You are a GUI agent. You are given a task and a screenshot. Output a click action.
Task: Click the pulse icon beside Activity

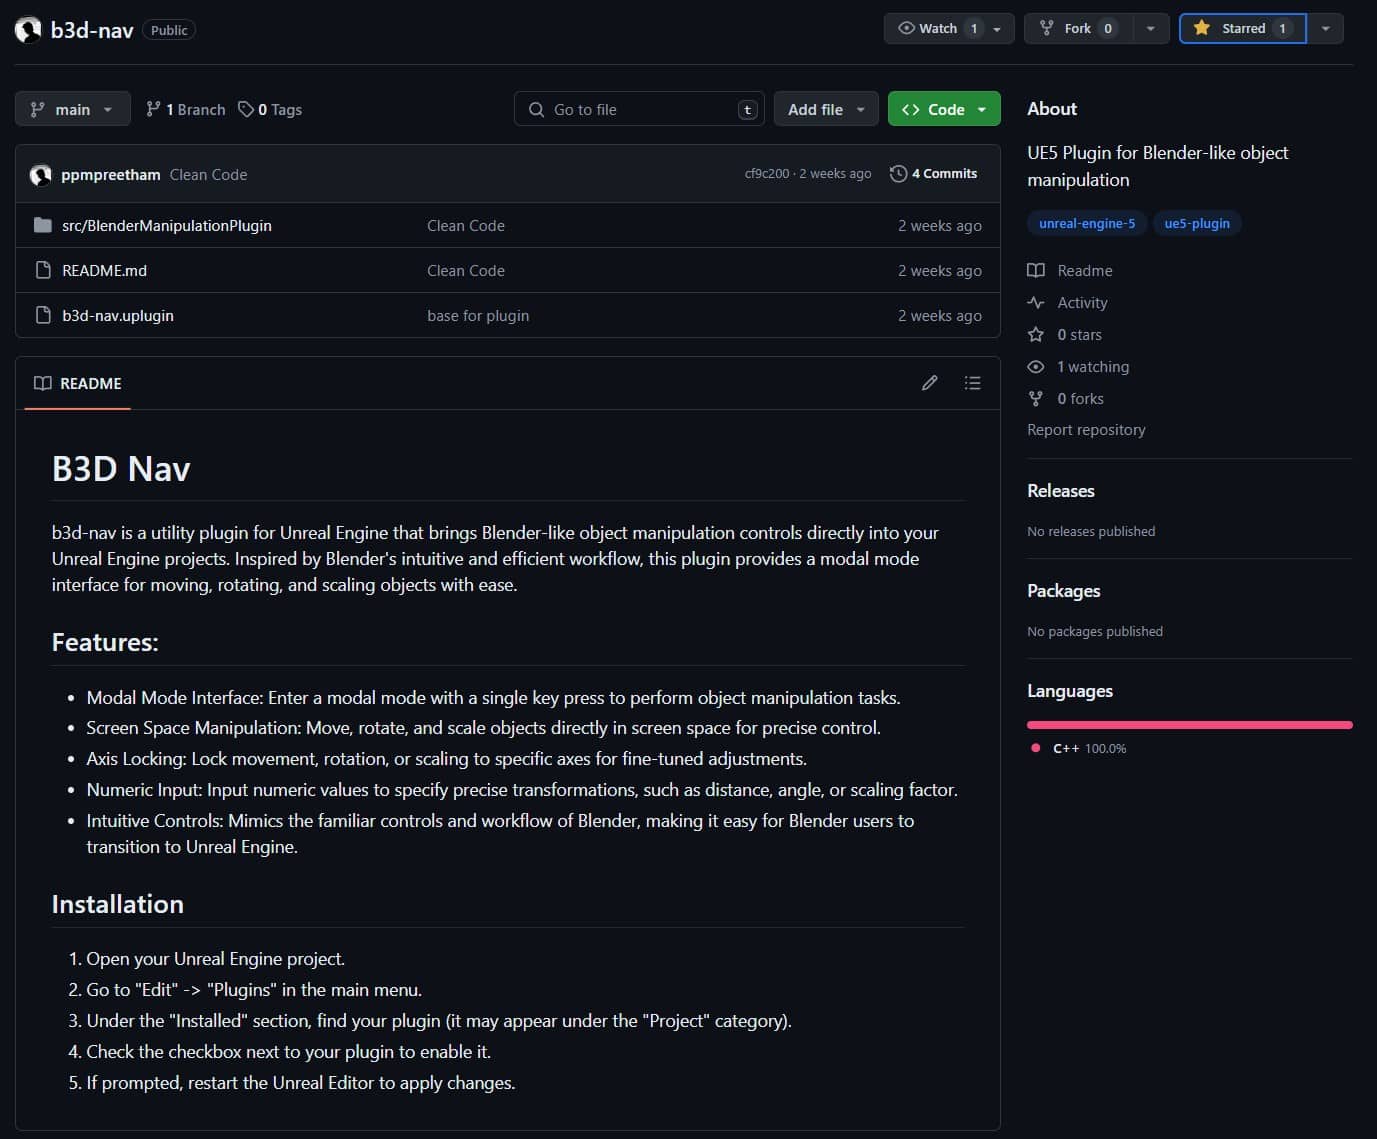(1036, 302)
